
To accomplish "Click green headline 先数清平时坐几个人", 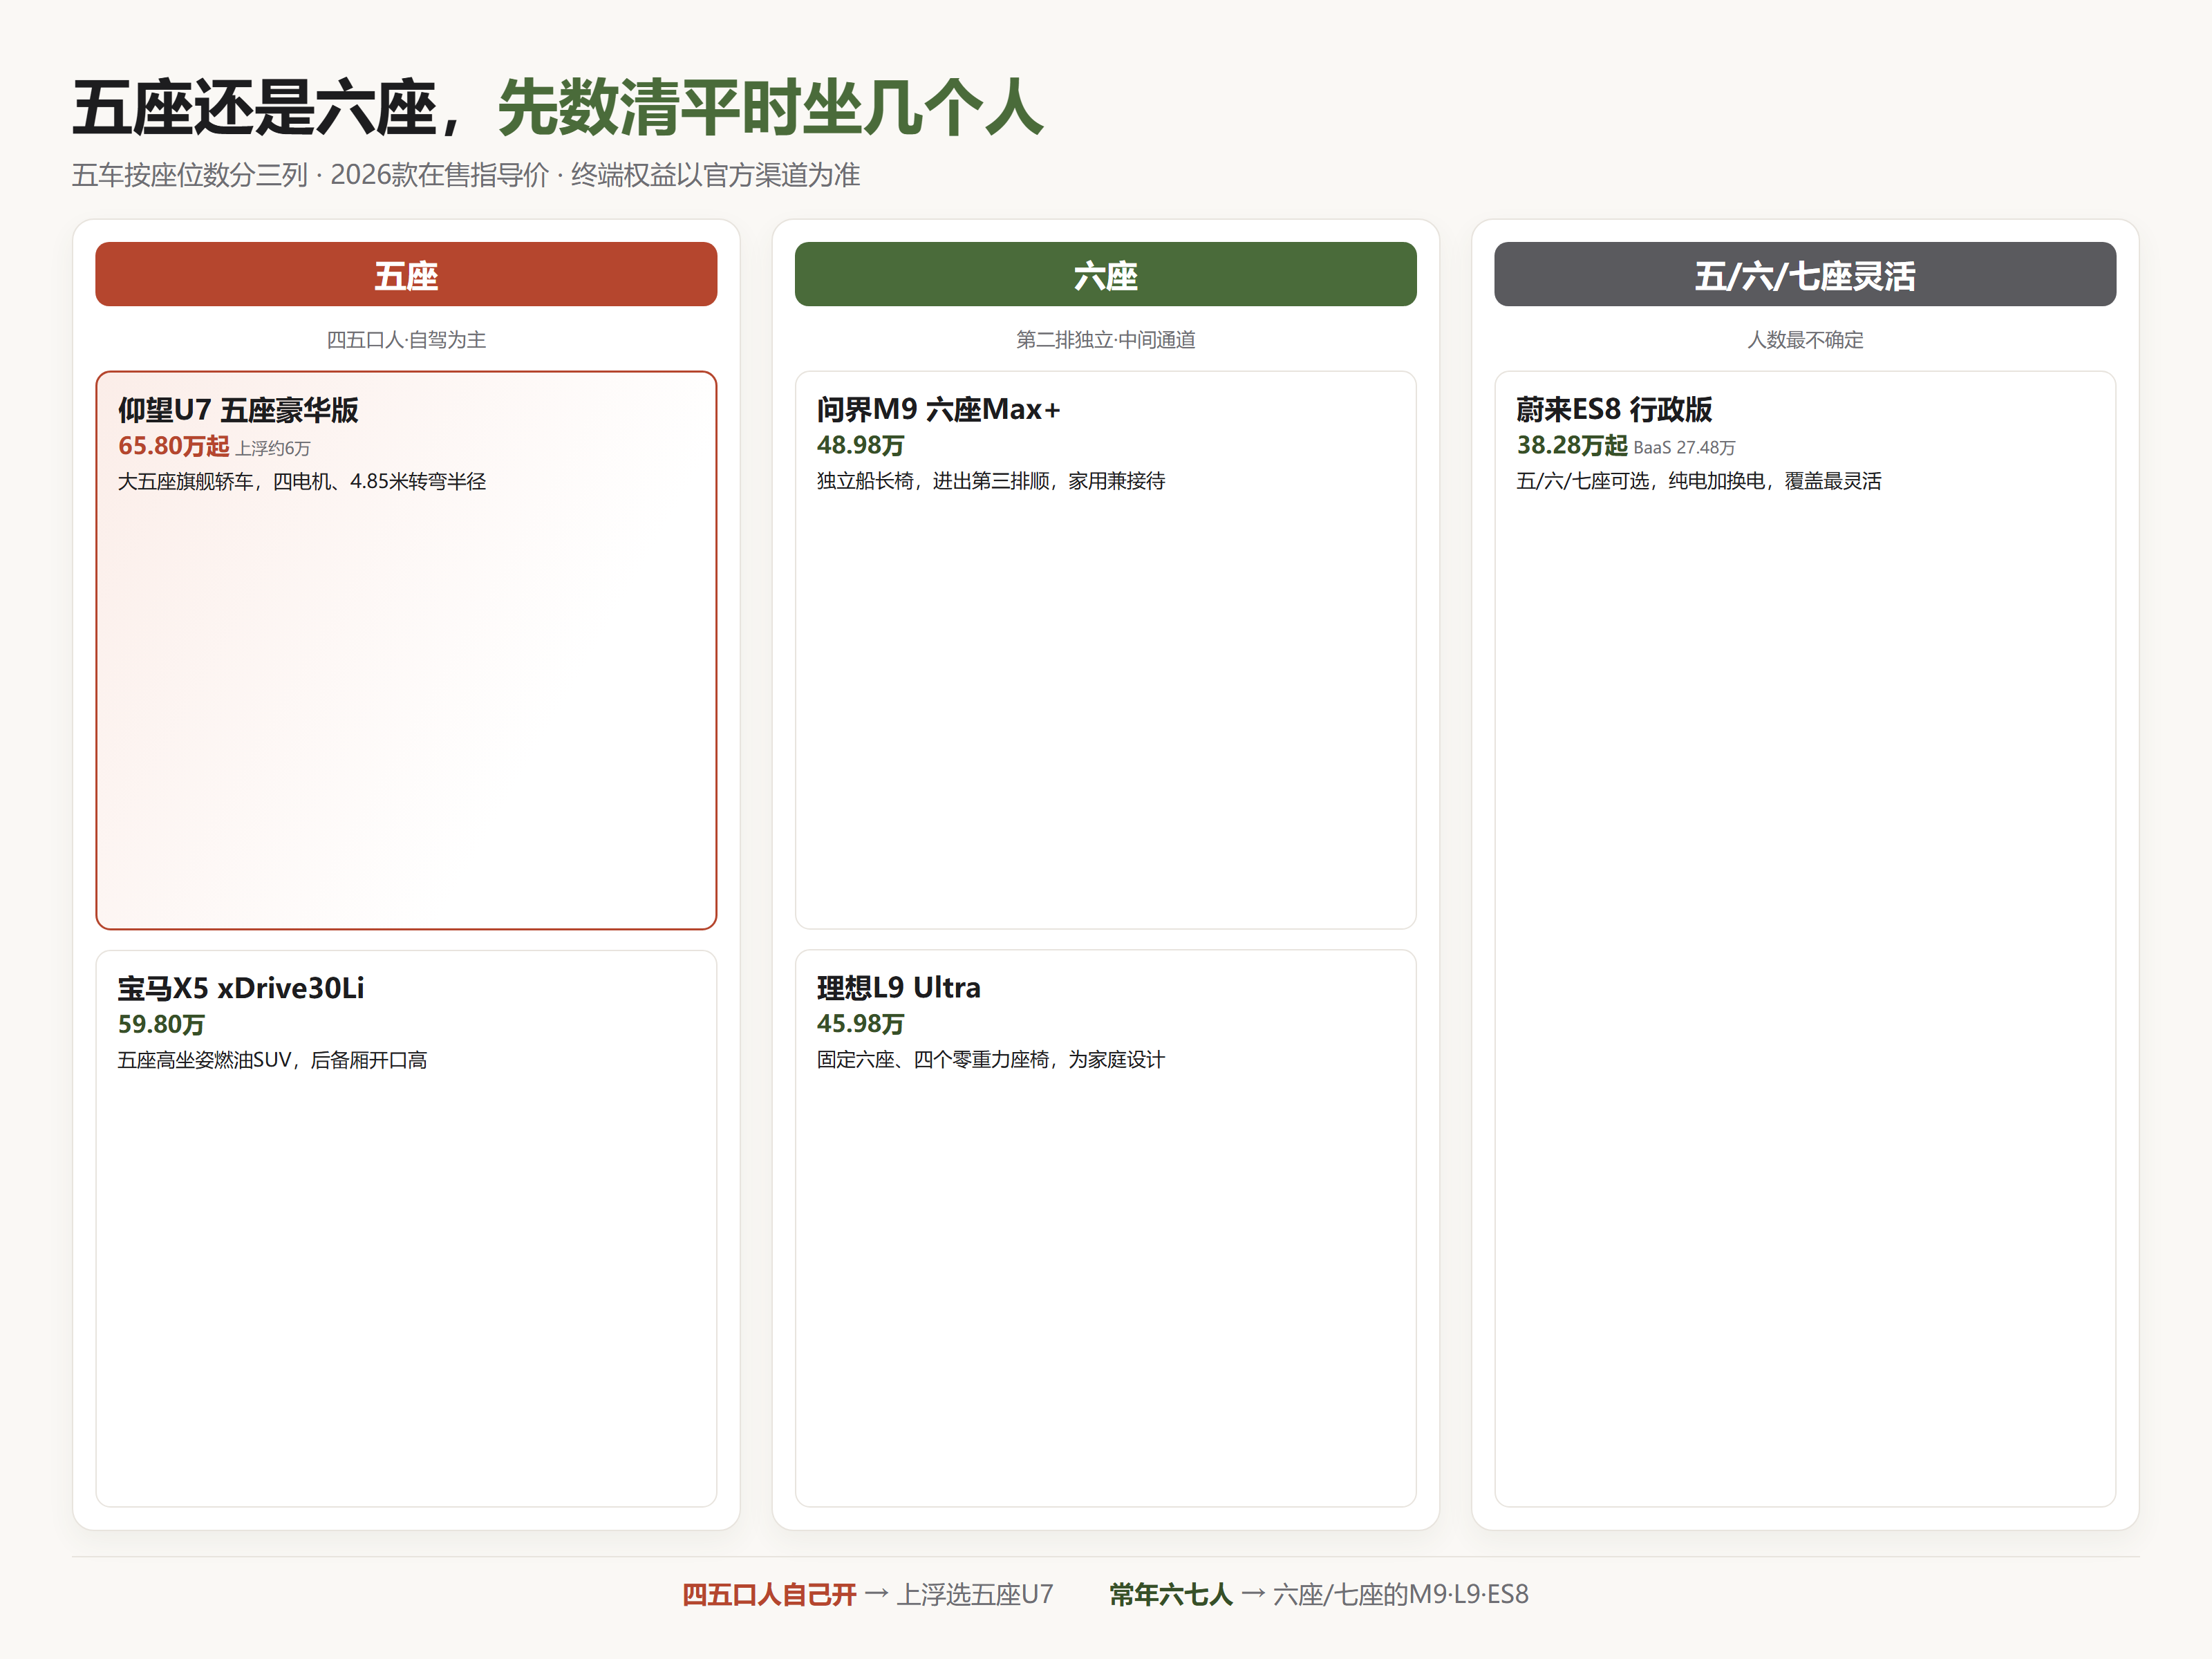I will pyautogui.click(x=770, y=108).
